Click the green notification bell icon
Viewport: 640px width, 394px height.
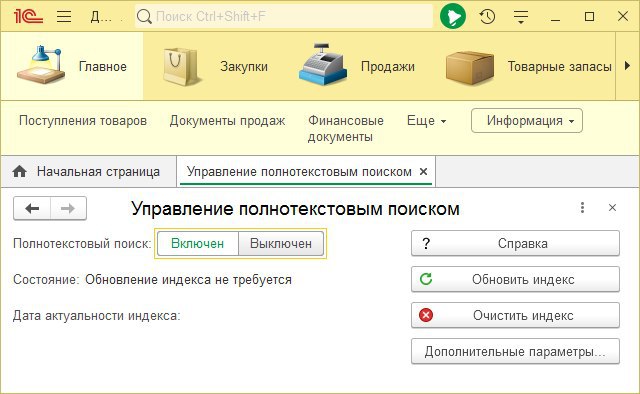453,16
